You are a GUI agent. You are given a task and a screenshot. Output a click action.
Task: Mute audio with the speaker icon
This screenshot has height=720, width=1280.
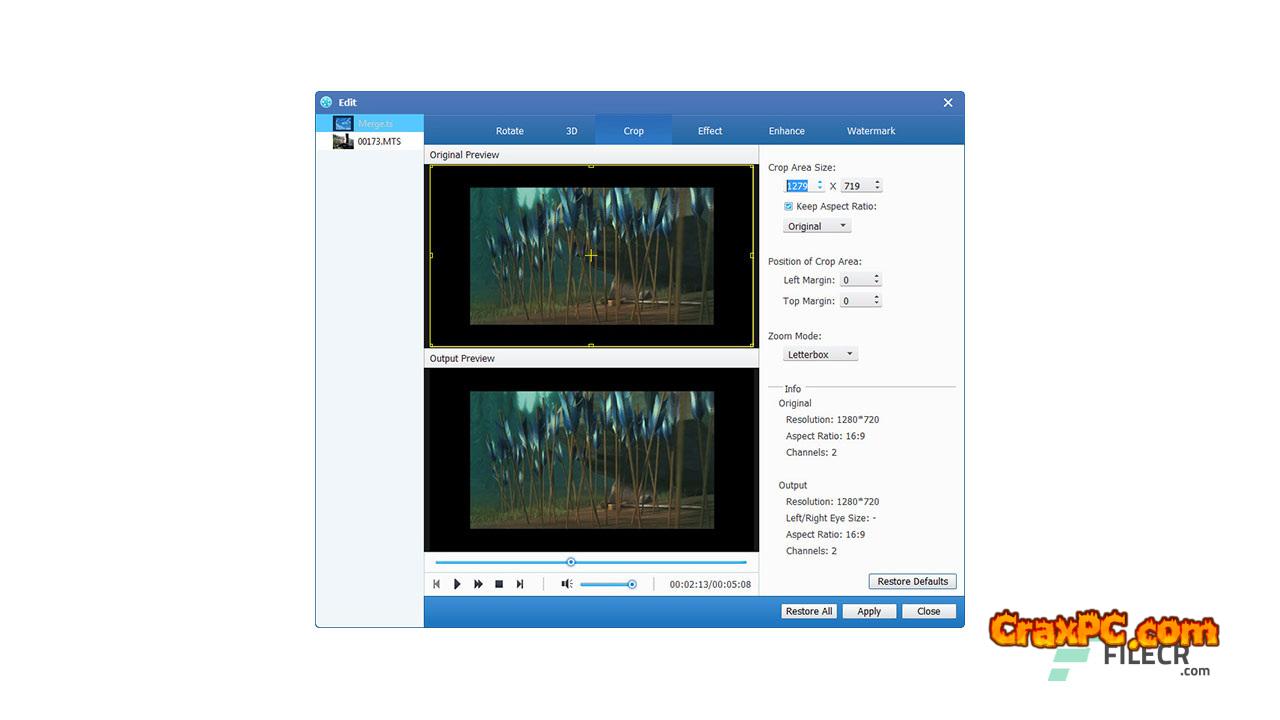tap(566, 584)
